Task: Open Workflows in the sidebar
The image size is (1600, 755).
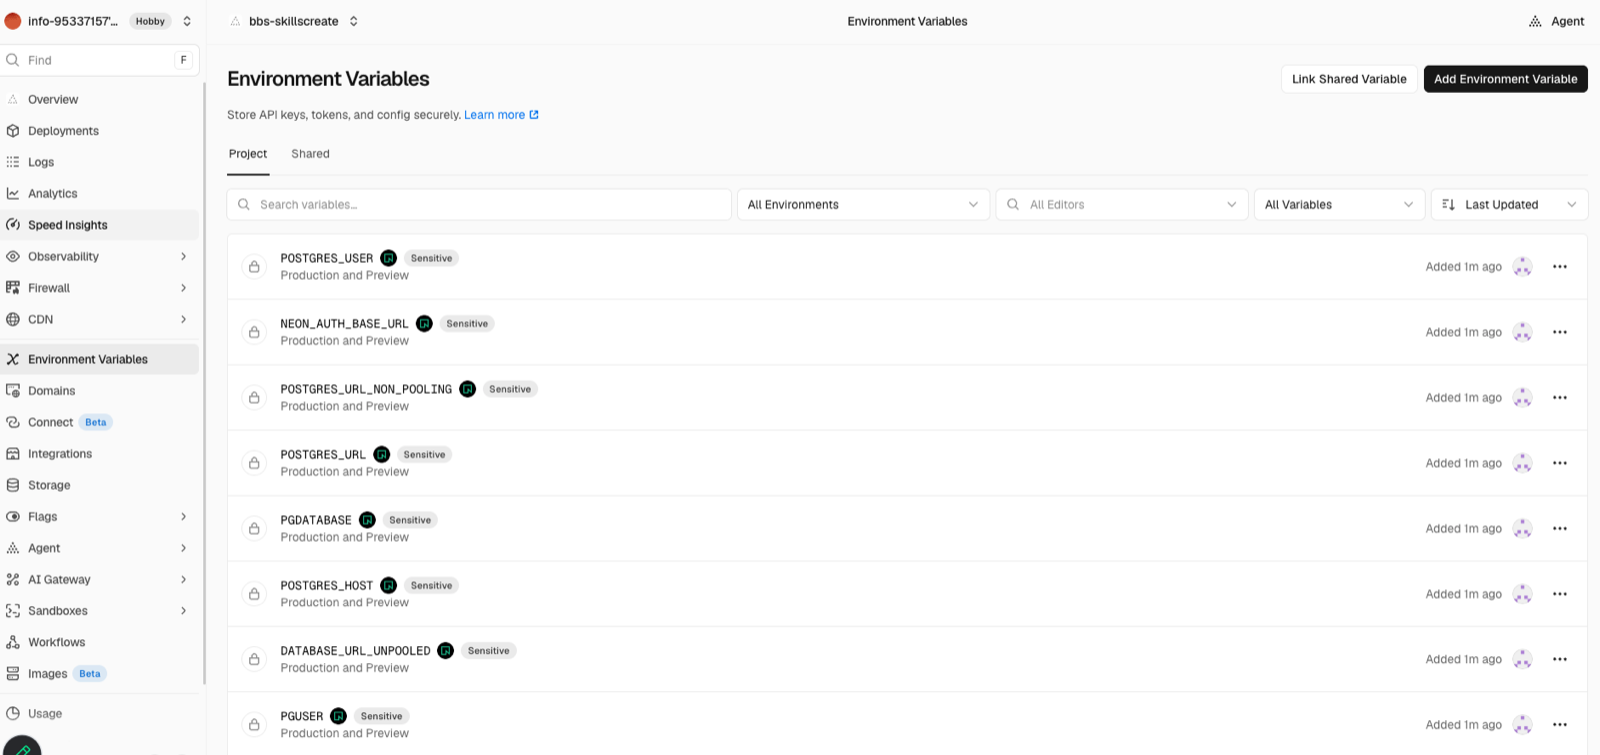Action: (x=100, y=642)
